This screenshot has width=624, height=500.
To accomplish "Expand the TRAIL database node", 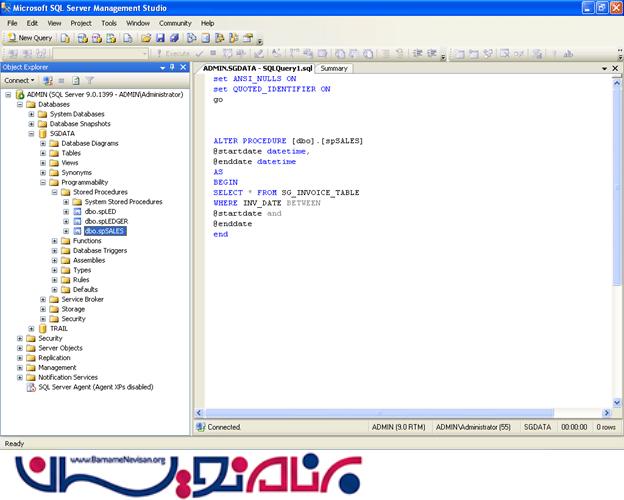I will (x=31, y=329).
